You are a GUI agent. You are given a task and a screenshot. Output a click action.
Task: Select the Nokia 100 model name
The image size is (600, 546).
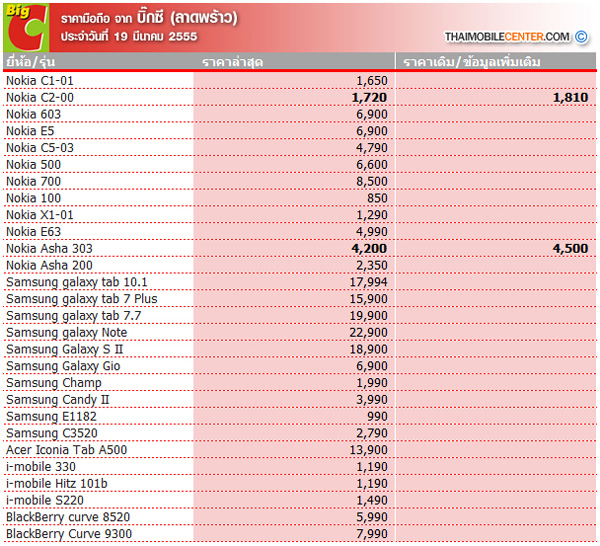33,198
